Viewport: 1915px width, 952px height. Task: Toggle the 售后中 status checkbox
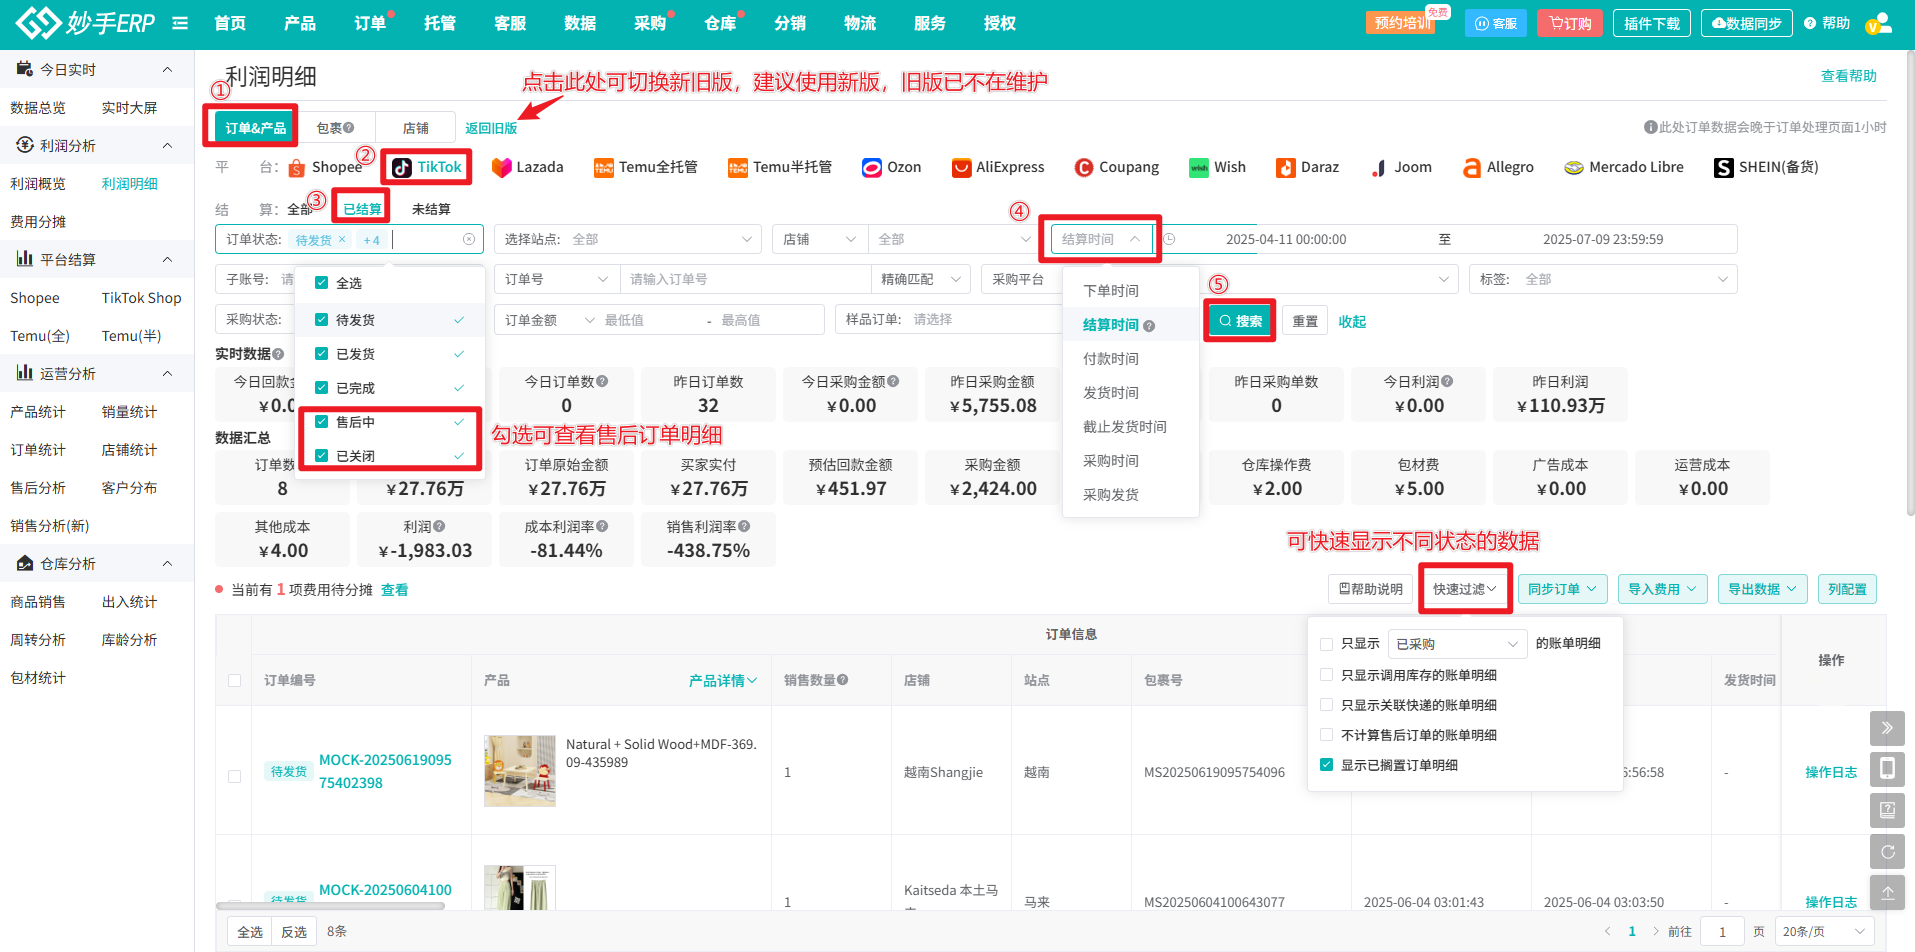click(322, 422)
